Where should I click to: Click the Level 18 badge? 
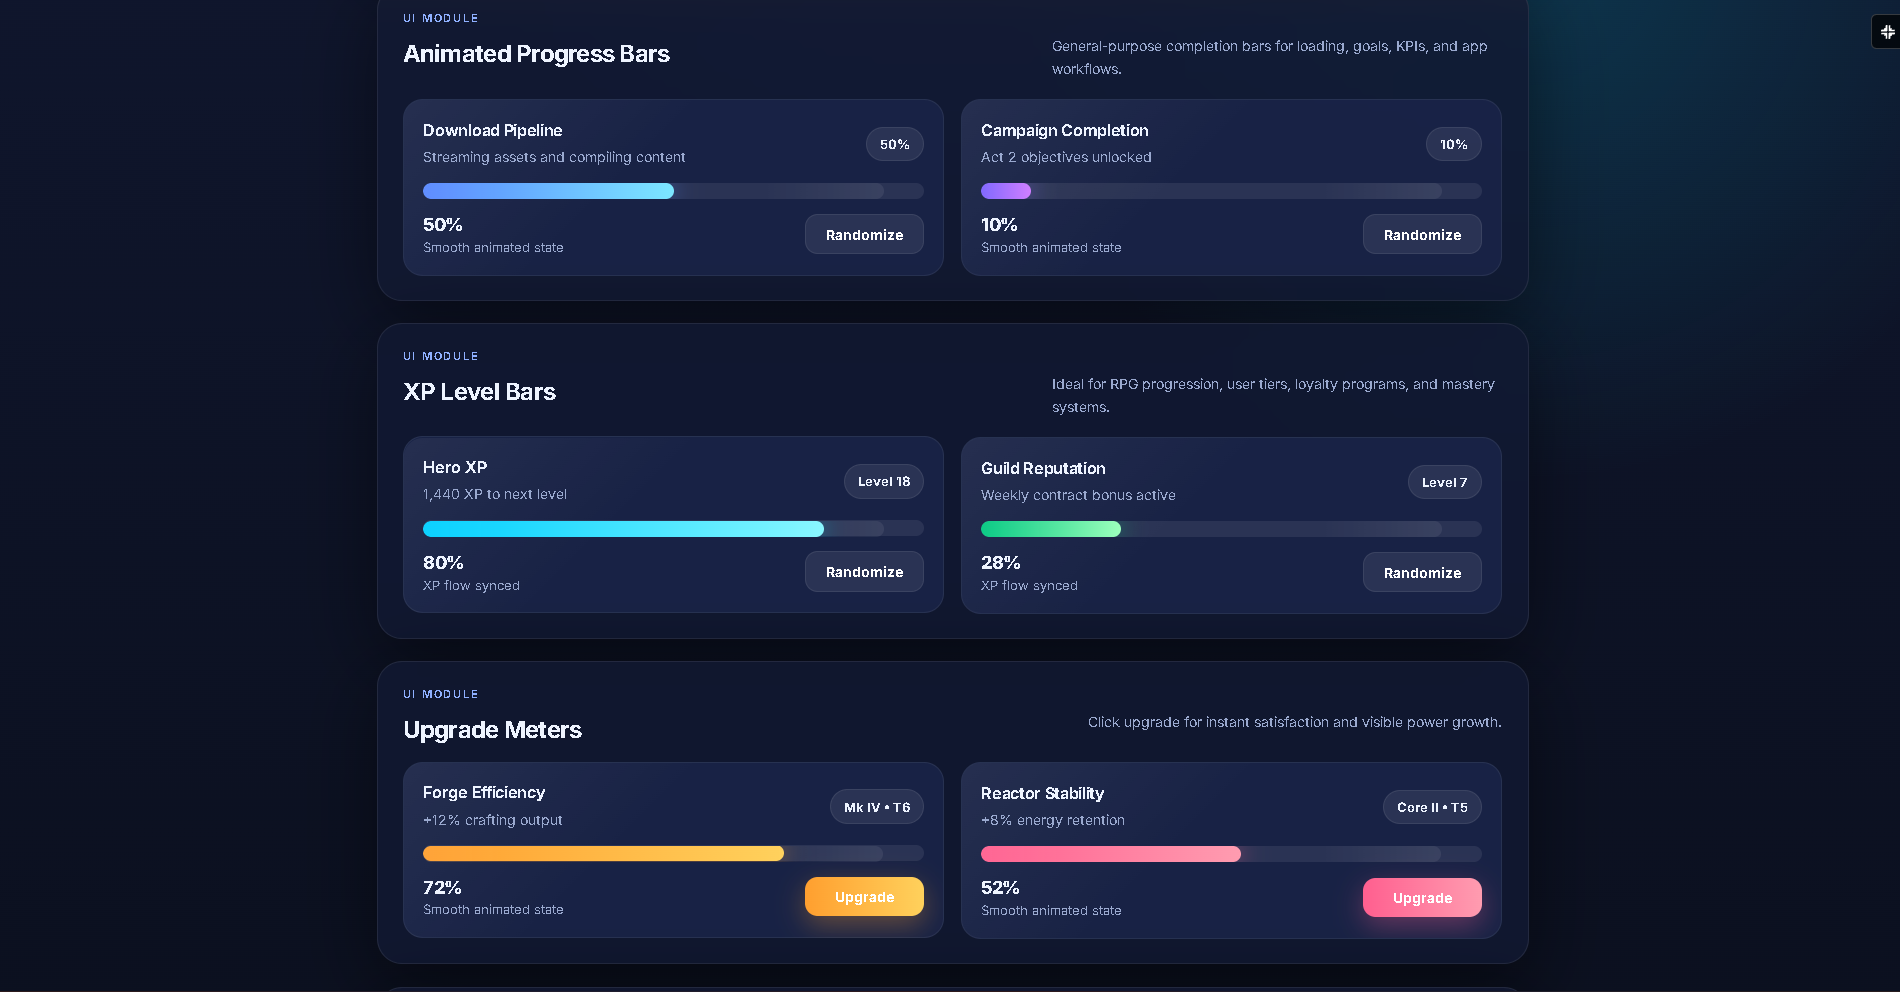pos(883,482)
